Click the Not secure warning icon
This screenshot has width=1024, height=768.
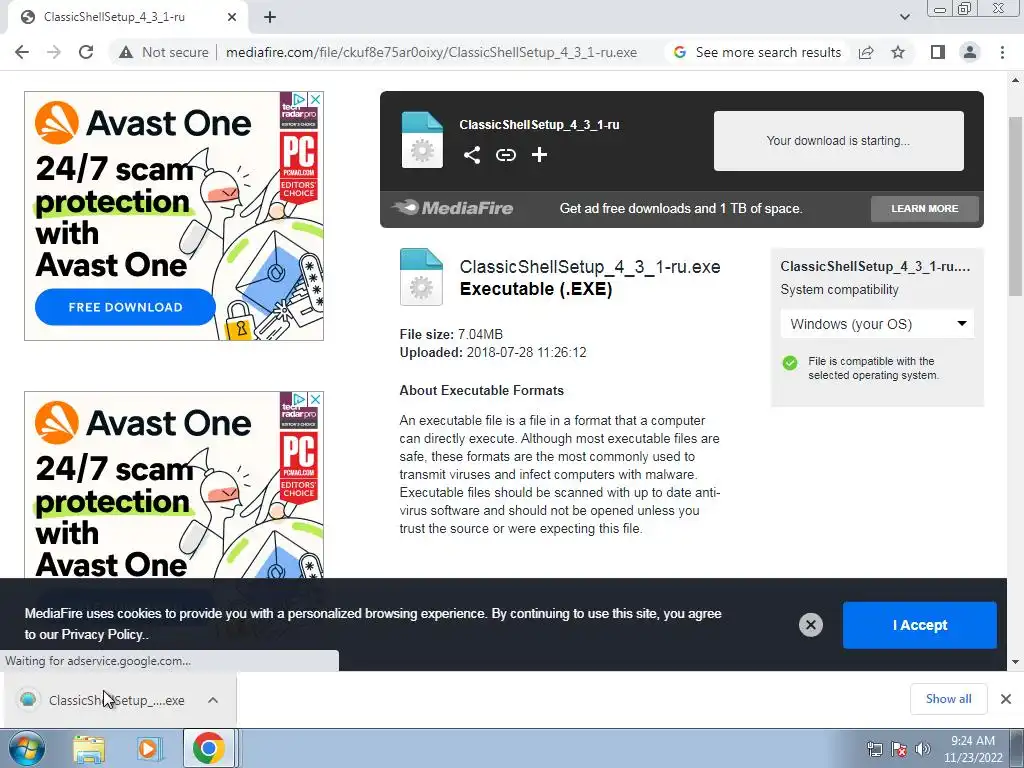[126, 52]
